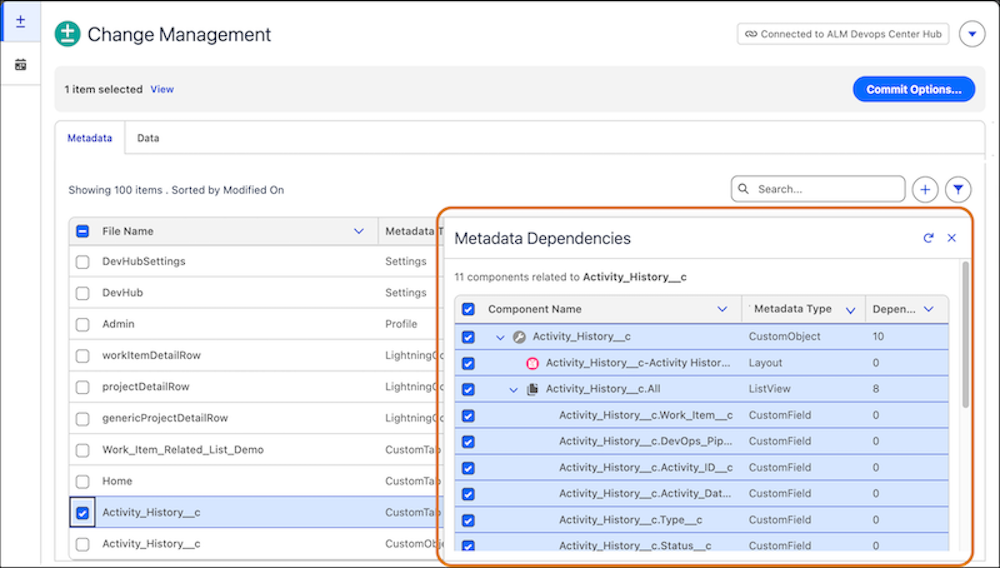This screenshot has width=1000, height=568.
Task: Select the Admin file name
Action: [118, 324]
